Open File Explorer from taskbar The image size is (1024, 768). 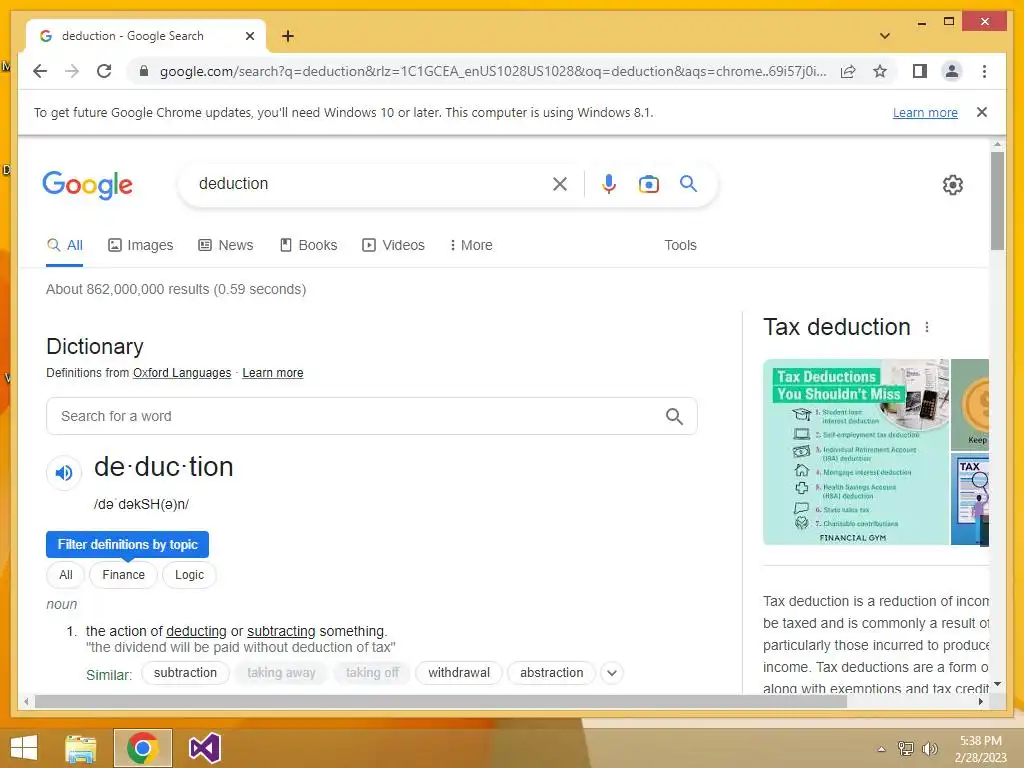(x=81, y=748)
